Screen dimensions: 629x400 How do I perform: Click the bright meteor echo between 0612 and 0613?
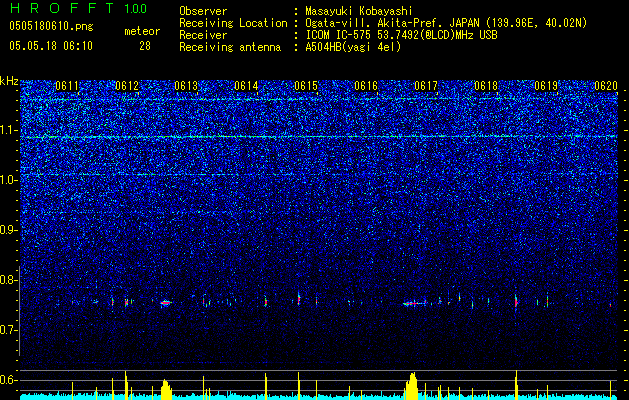tap(166, 303)
